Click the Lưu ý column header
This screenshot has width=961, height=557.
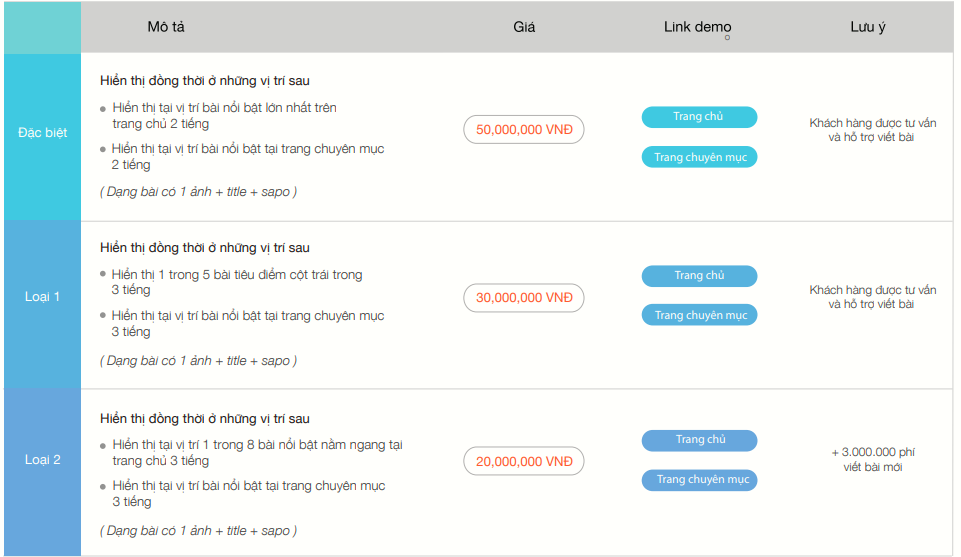click(x=867, y=27)
